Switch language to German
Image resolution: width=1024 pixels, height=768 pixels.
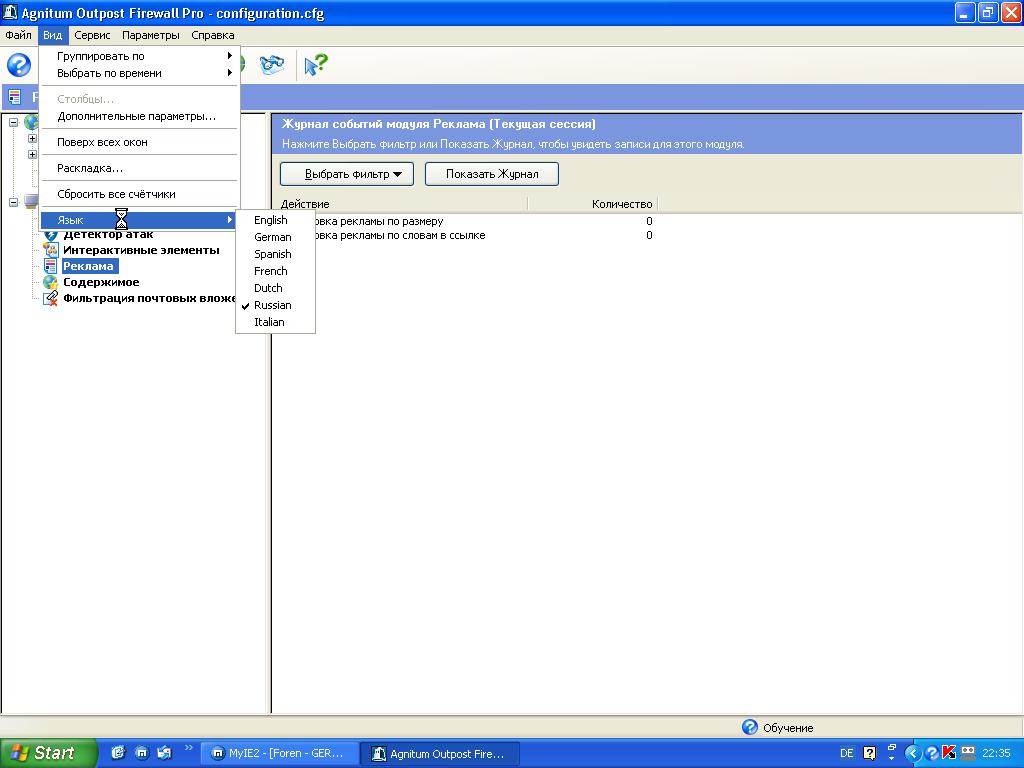click(276, 237)
